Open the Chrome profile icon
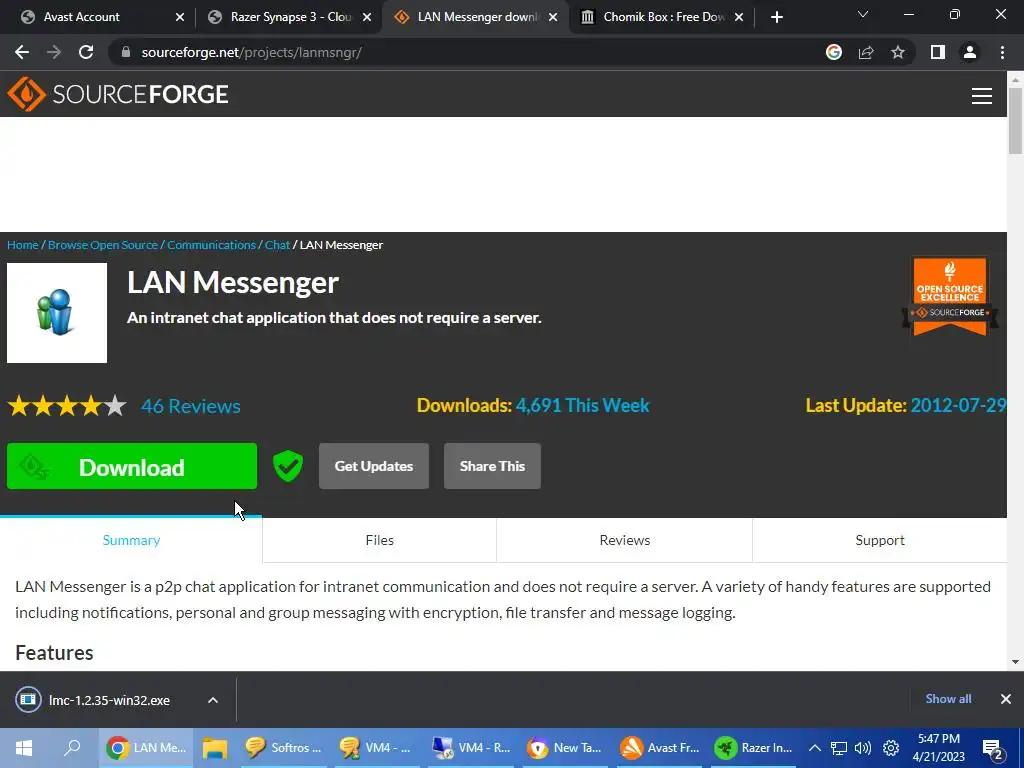The image size is (1024, 768). pyautogui.click(x=970, y=52)
